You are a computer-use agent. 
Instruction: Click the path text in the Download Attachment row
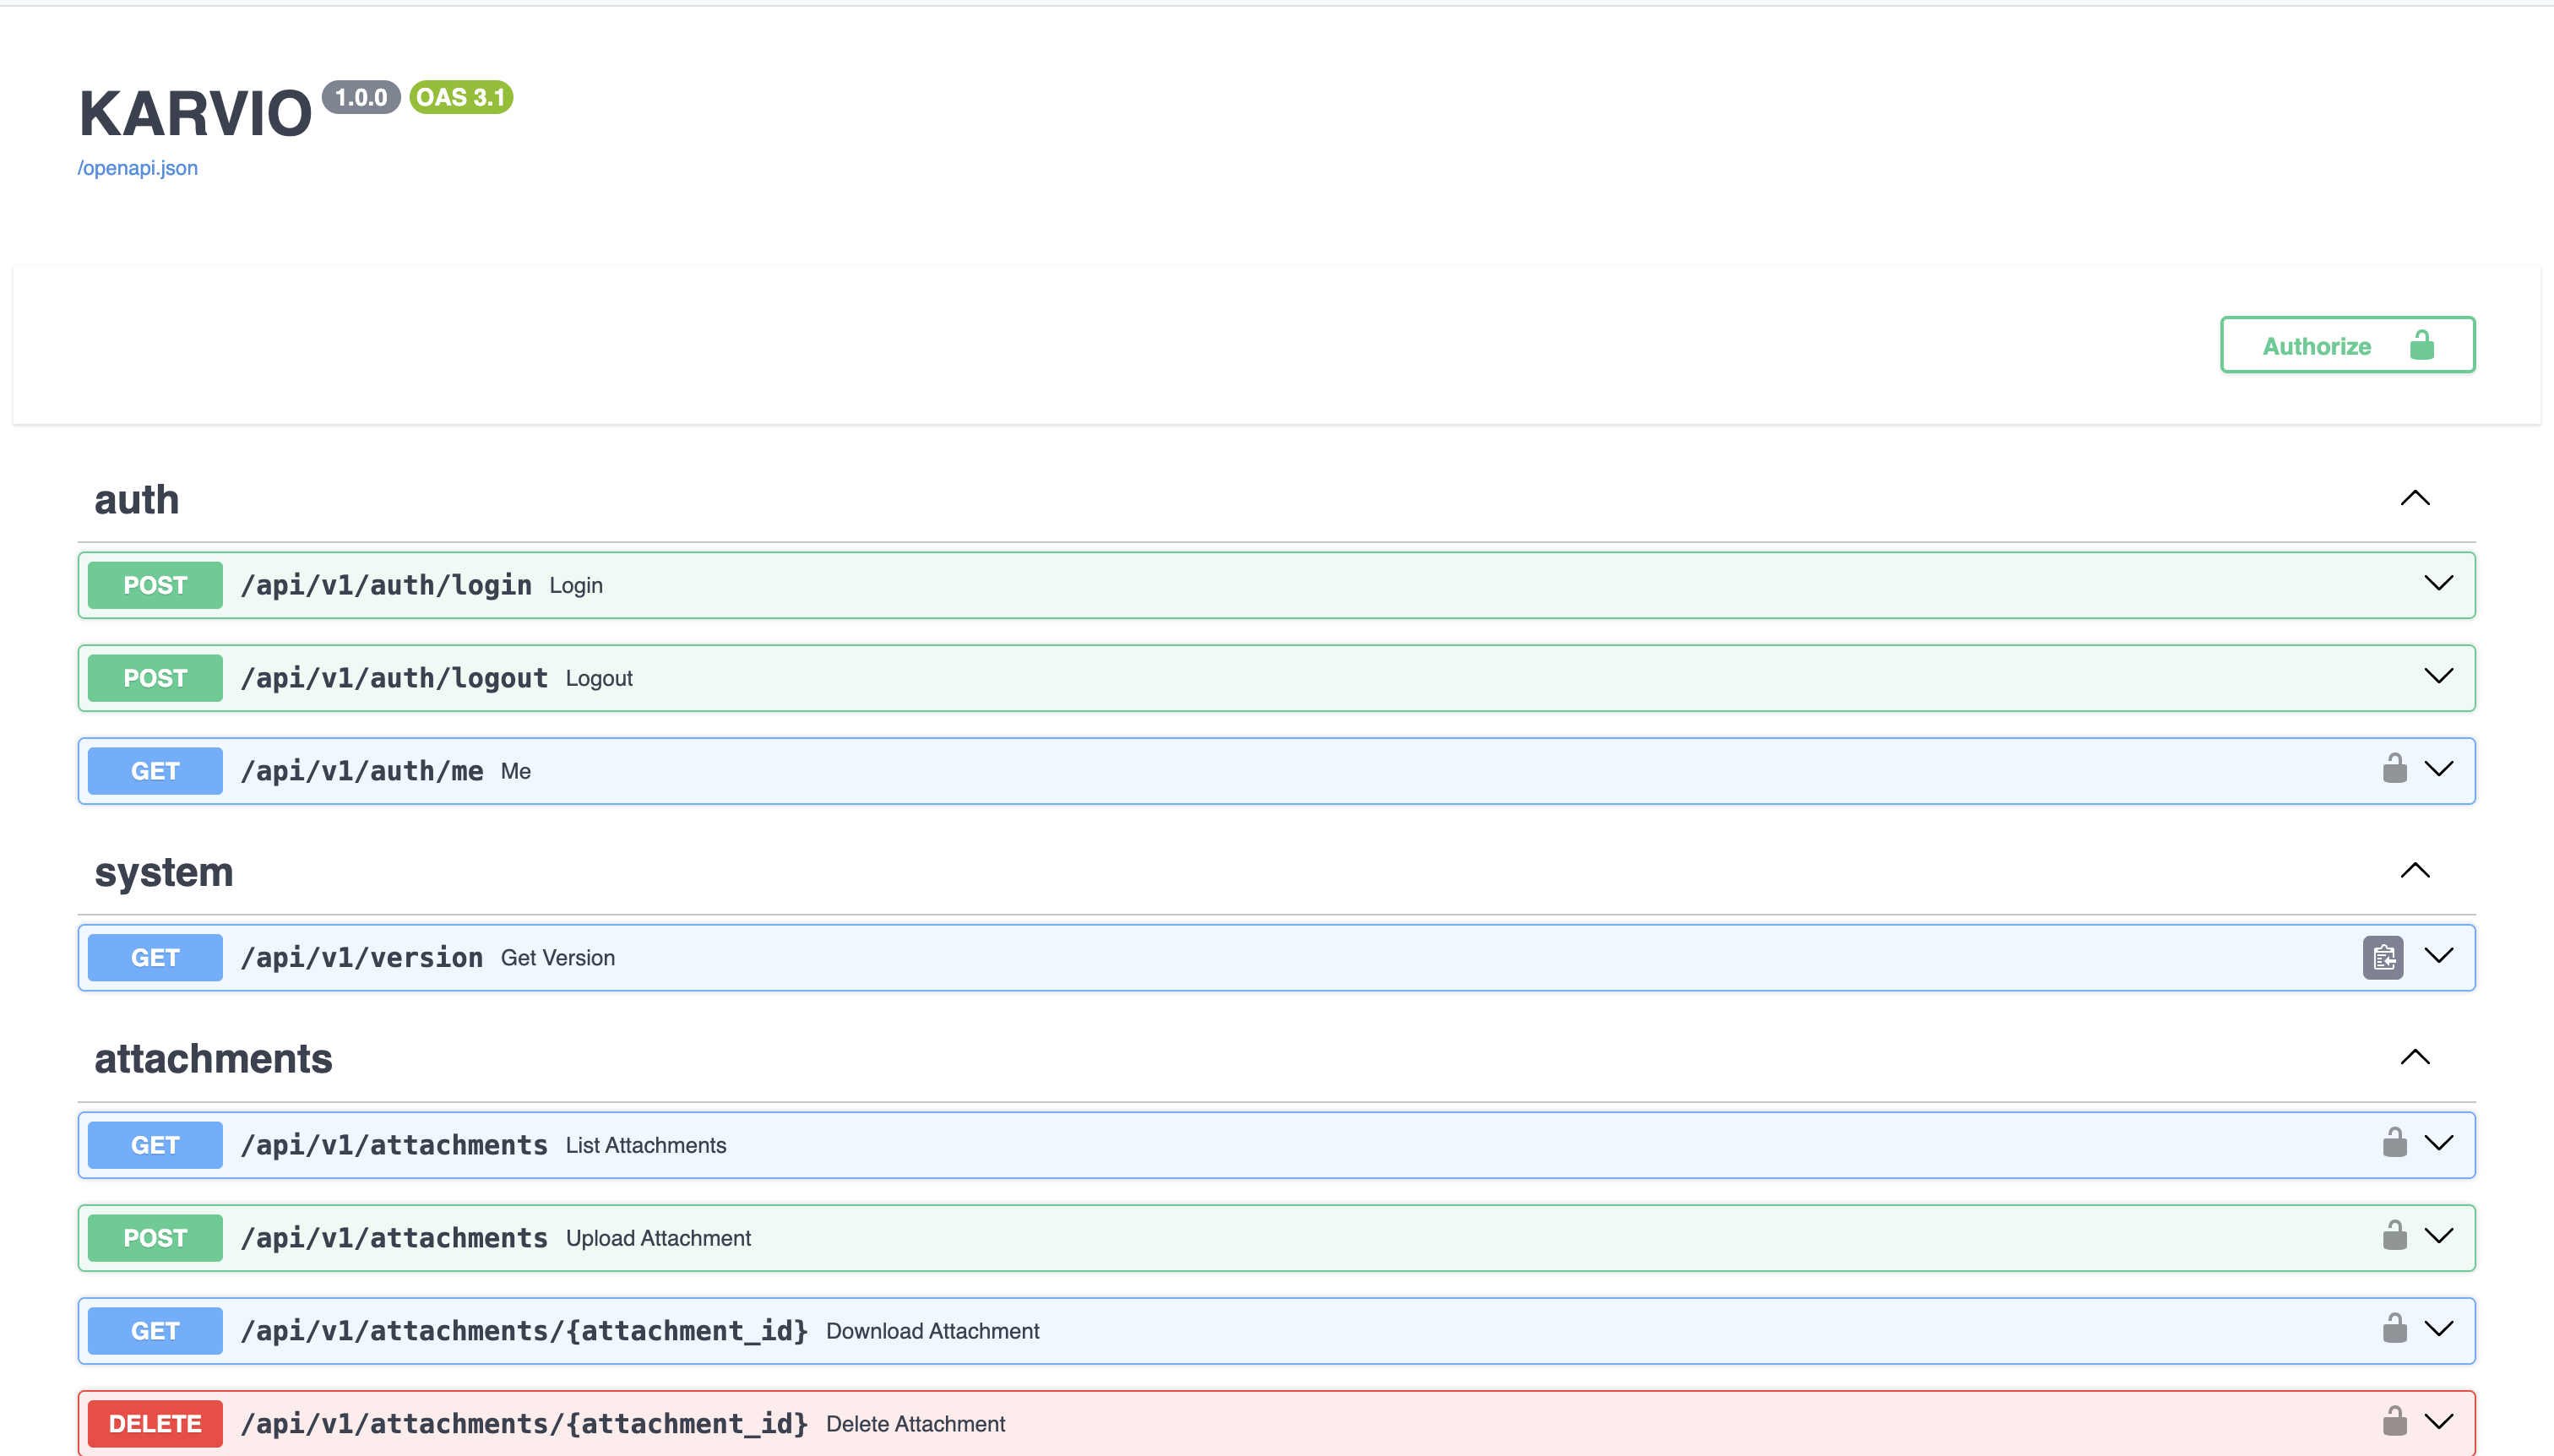pyautogui.click(x=524, y=1331)
